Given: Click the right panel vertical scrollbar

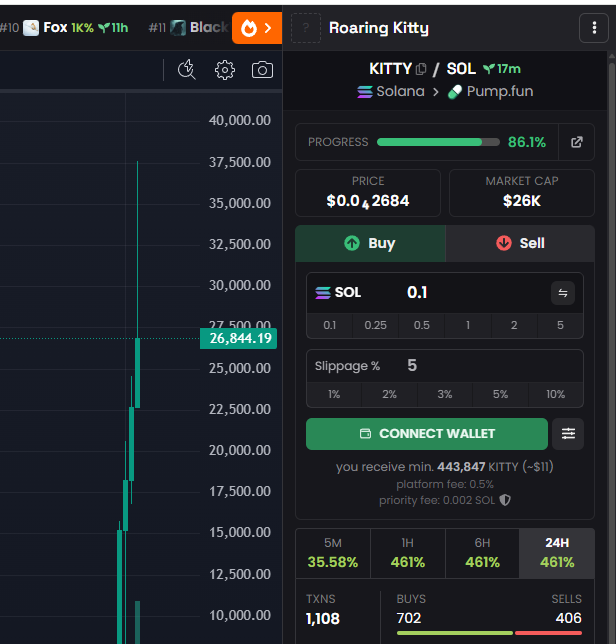Looking at the screenshot, I should click(611, 347).
